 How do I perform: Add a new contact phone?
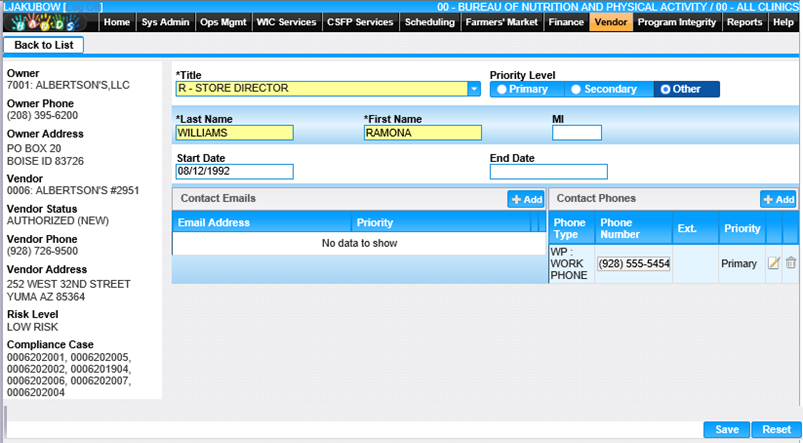[778, 199]
